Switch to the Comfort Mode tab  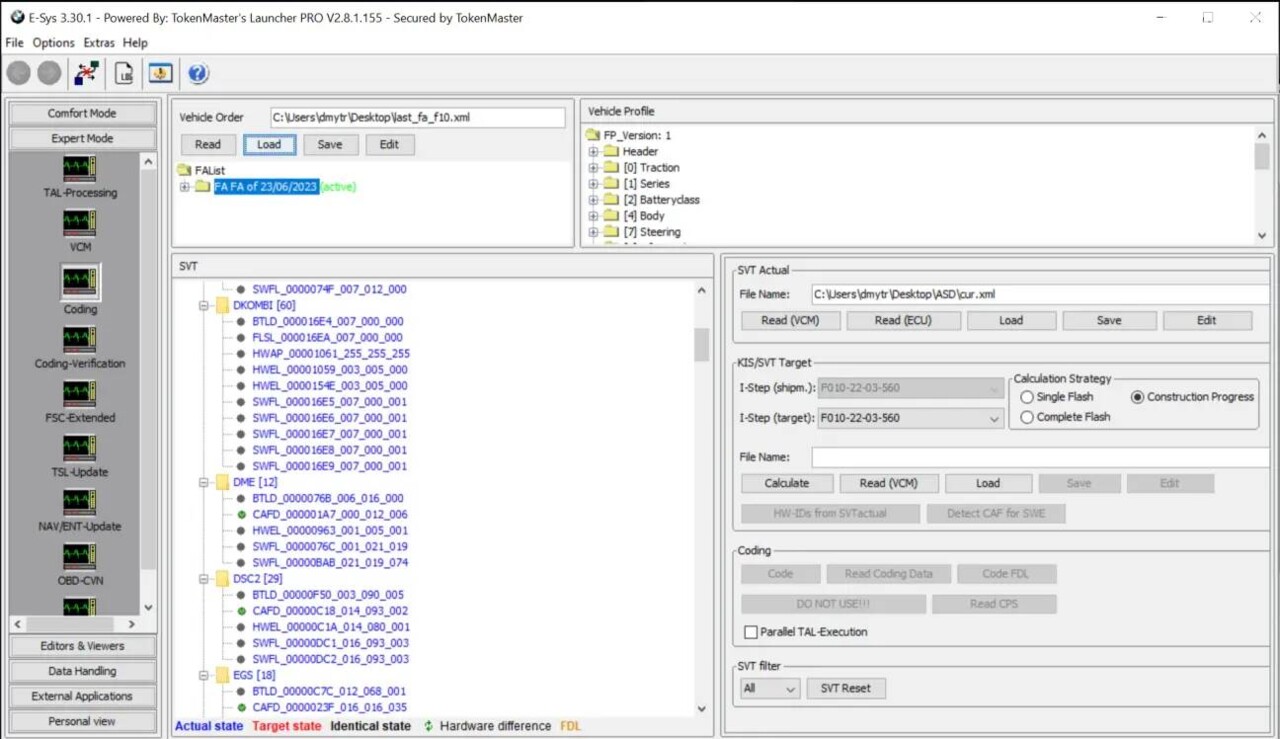pos(82,114)
